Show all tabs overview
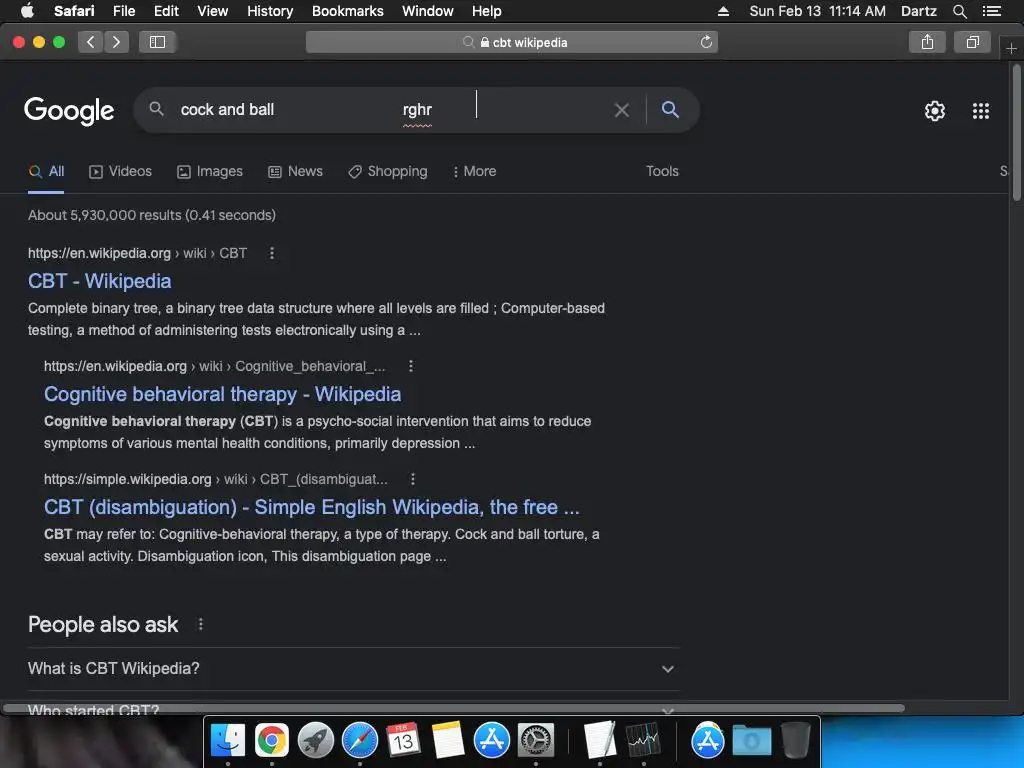 pyautogui.click(x=972, y=42)
